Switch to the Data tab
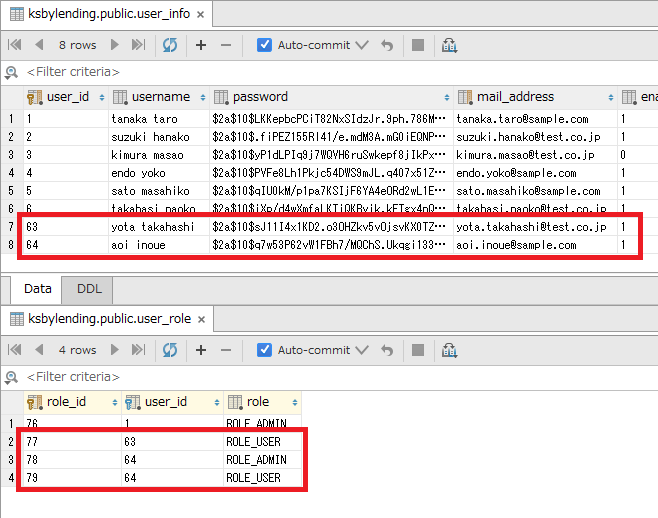Screen dimensions: 658x518 [38, 289]
